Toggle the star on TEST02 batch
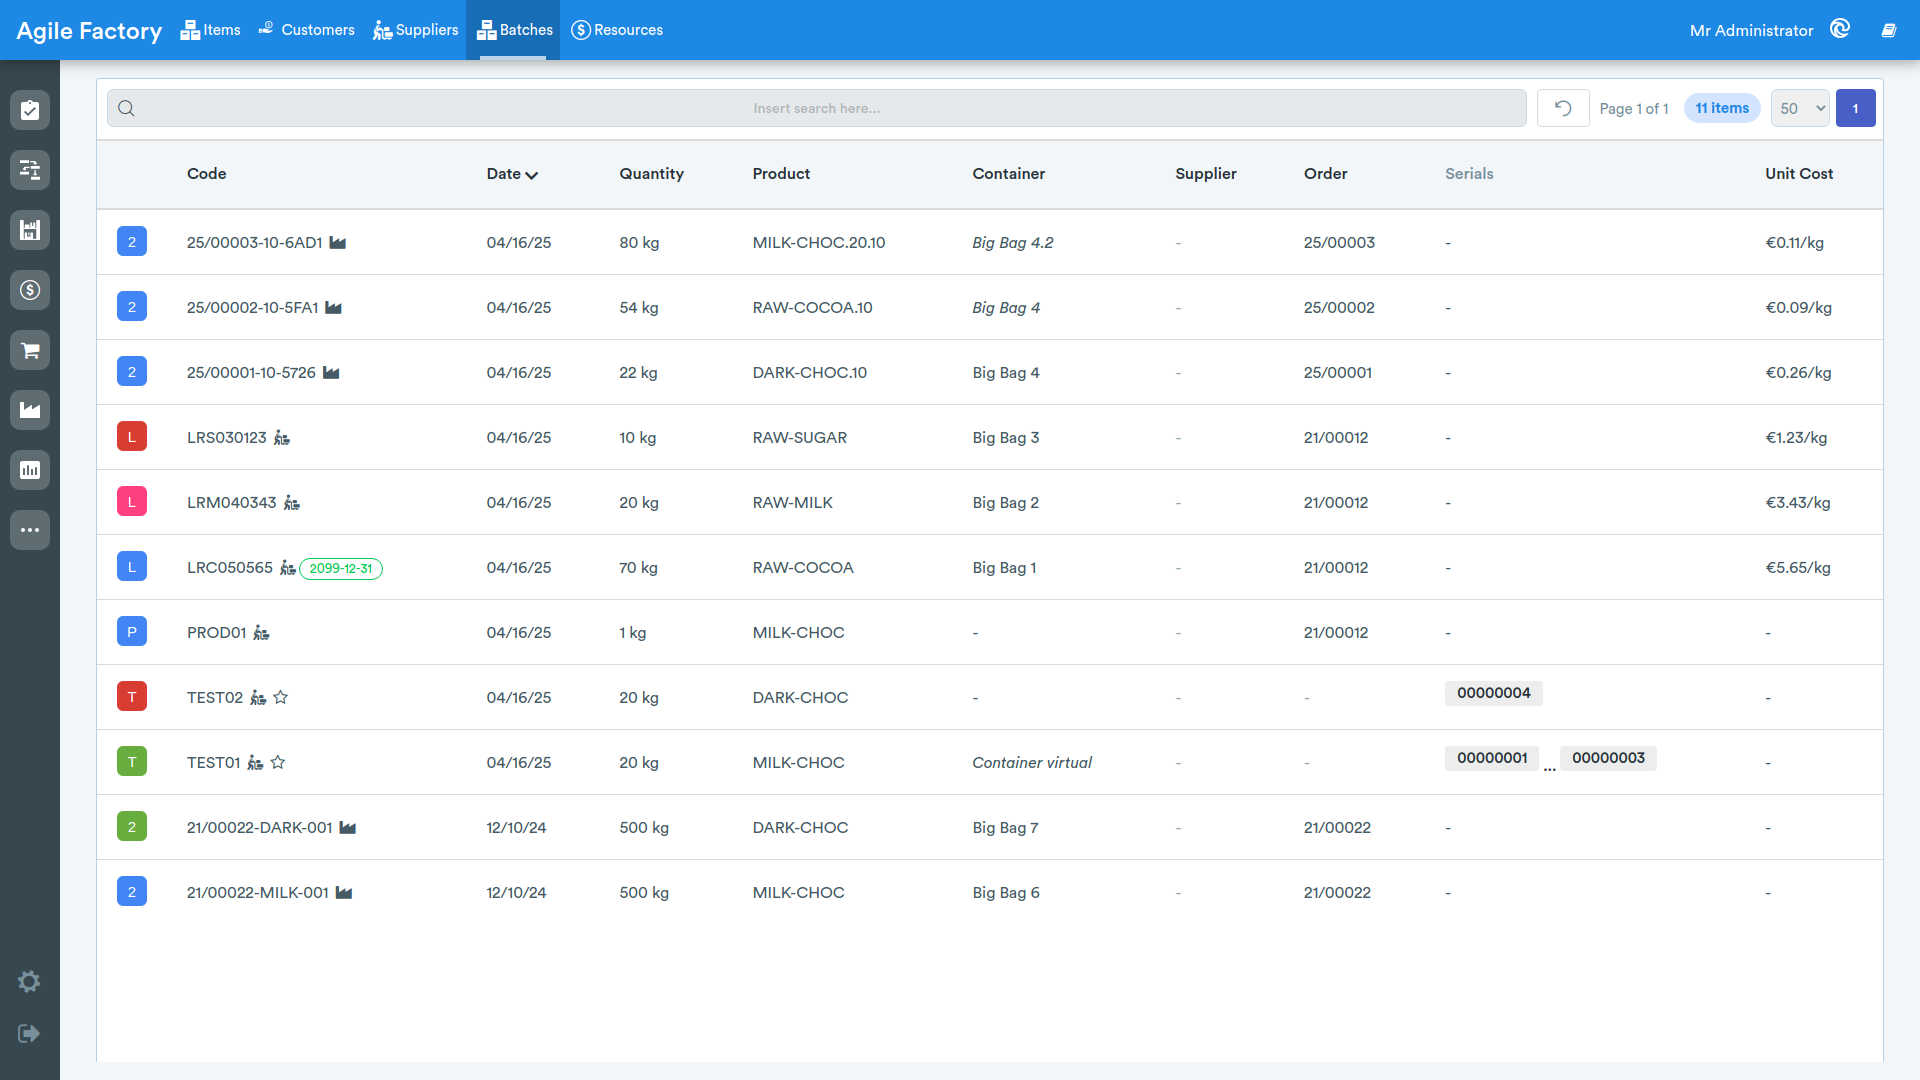The image size is (1920, 1080). [x=281, y=697]
